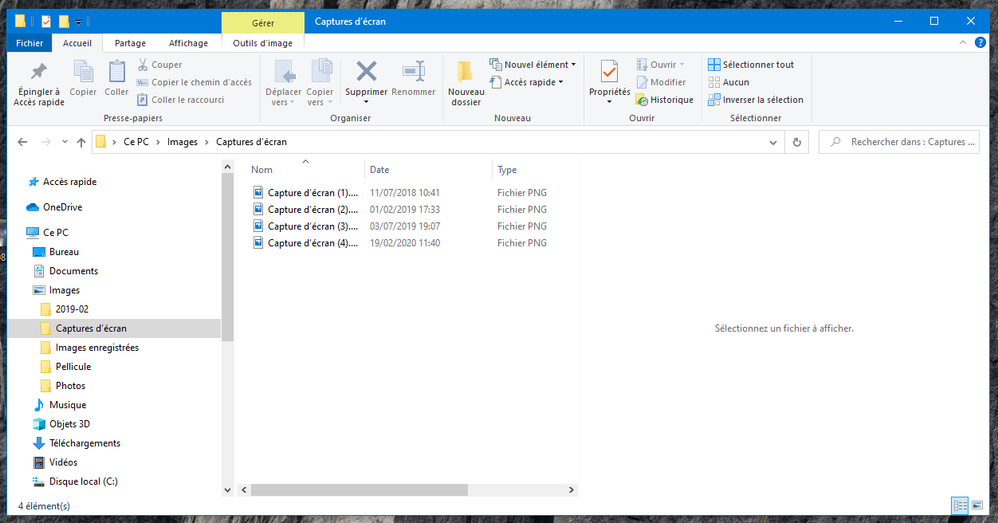Switch to details view in status bar
This screenshot has width=998, height=523.
(959, 506)
